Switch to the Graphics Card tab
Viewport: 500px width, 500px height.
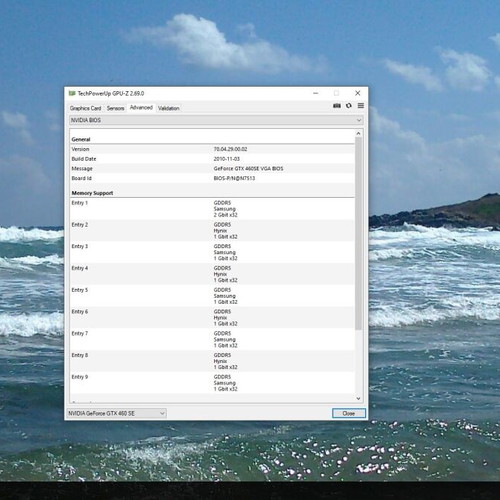85,108
